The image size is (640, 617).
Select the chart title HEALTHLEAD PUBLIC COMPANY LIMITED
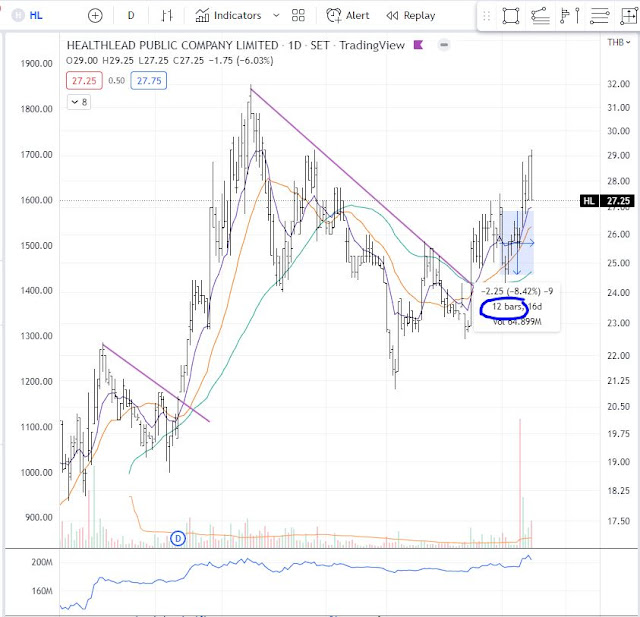[x=173, y=45]
